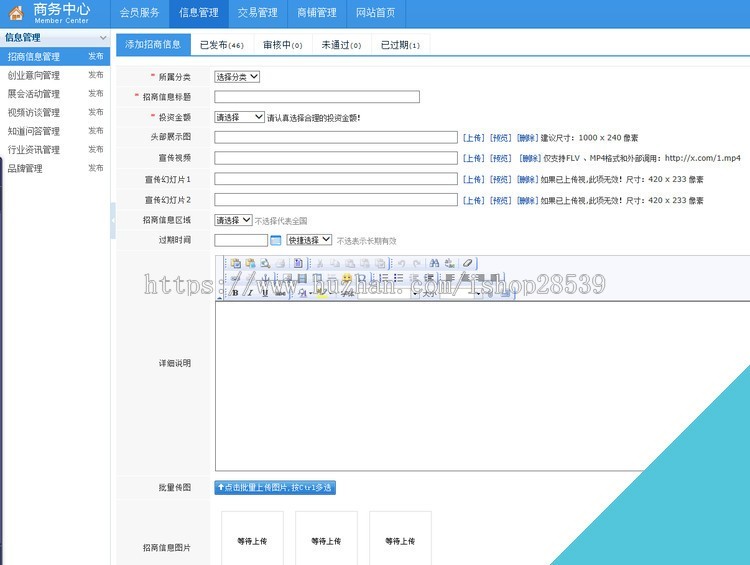Click the first 等待上传 image slot
Image resolution: width=750 pixels, height=565 pixels.
point(252,538)
